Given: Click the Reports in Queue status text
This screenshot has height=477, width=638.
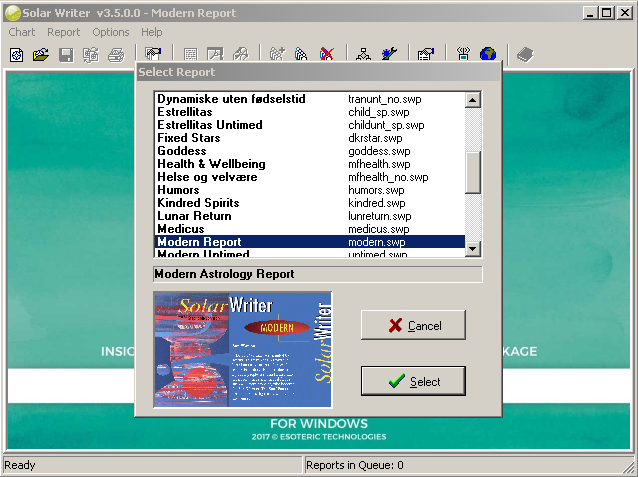Looking at the screenshot, I should point(354,465).
